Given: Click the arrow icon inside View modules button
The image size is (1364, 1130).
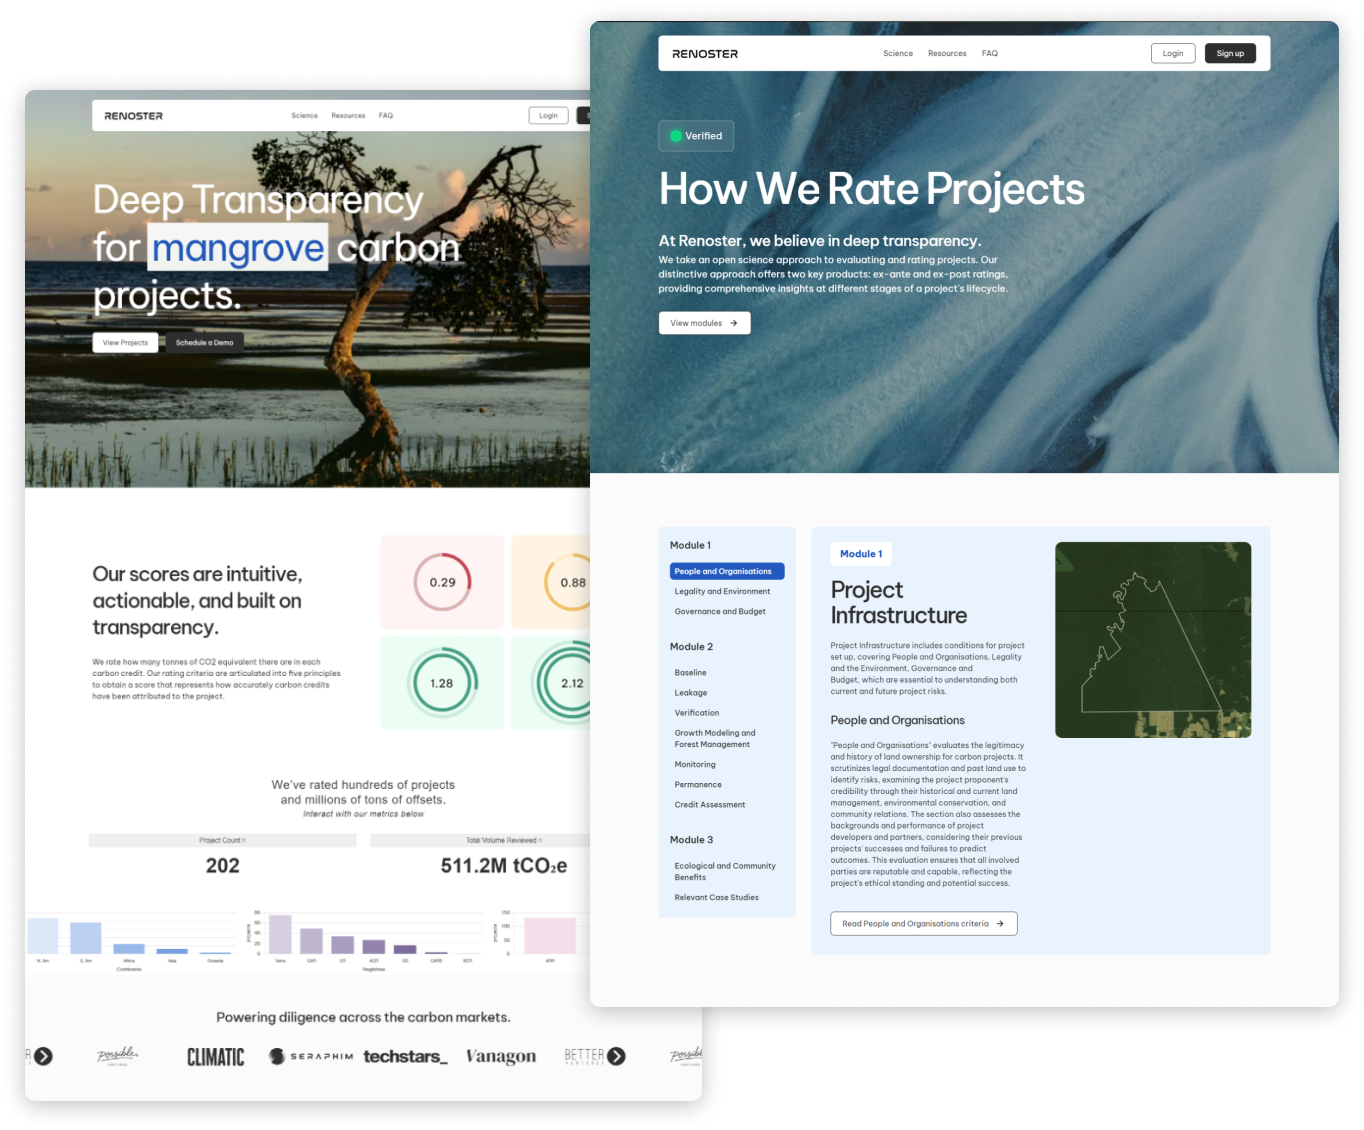Looking at the screenshot, I should (733, 323).
